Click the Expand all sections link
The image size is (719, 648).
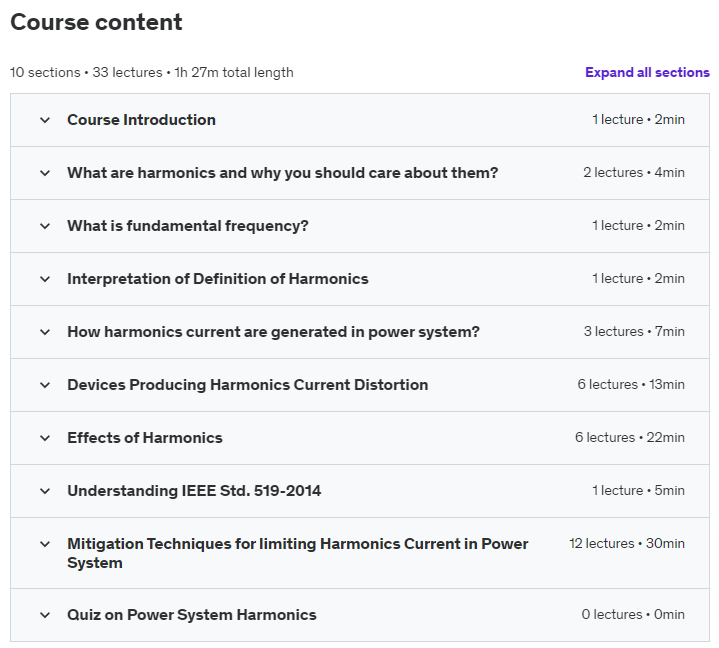click(x=647, y=72)
